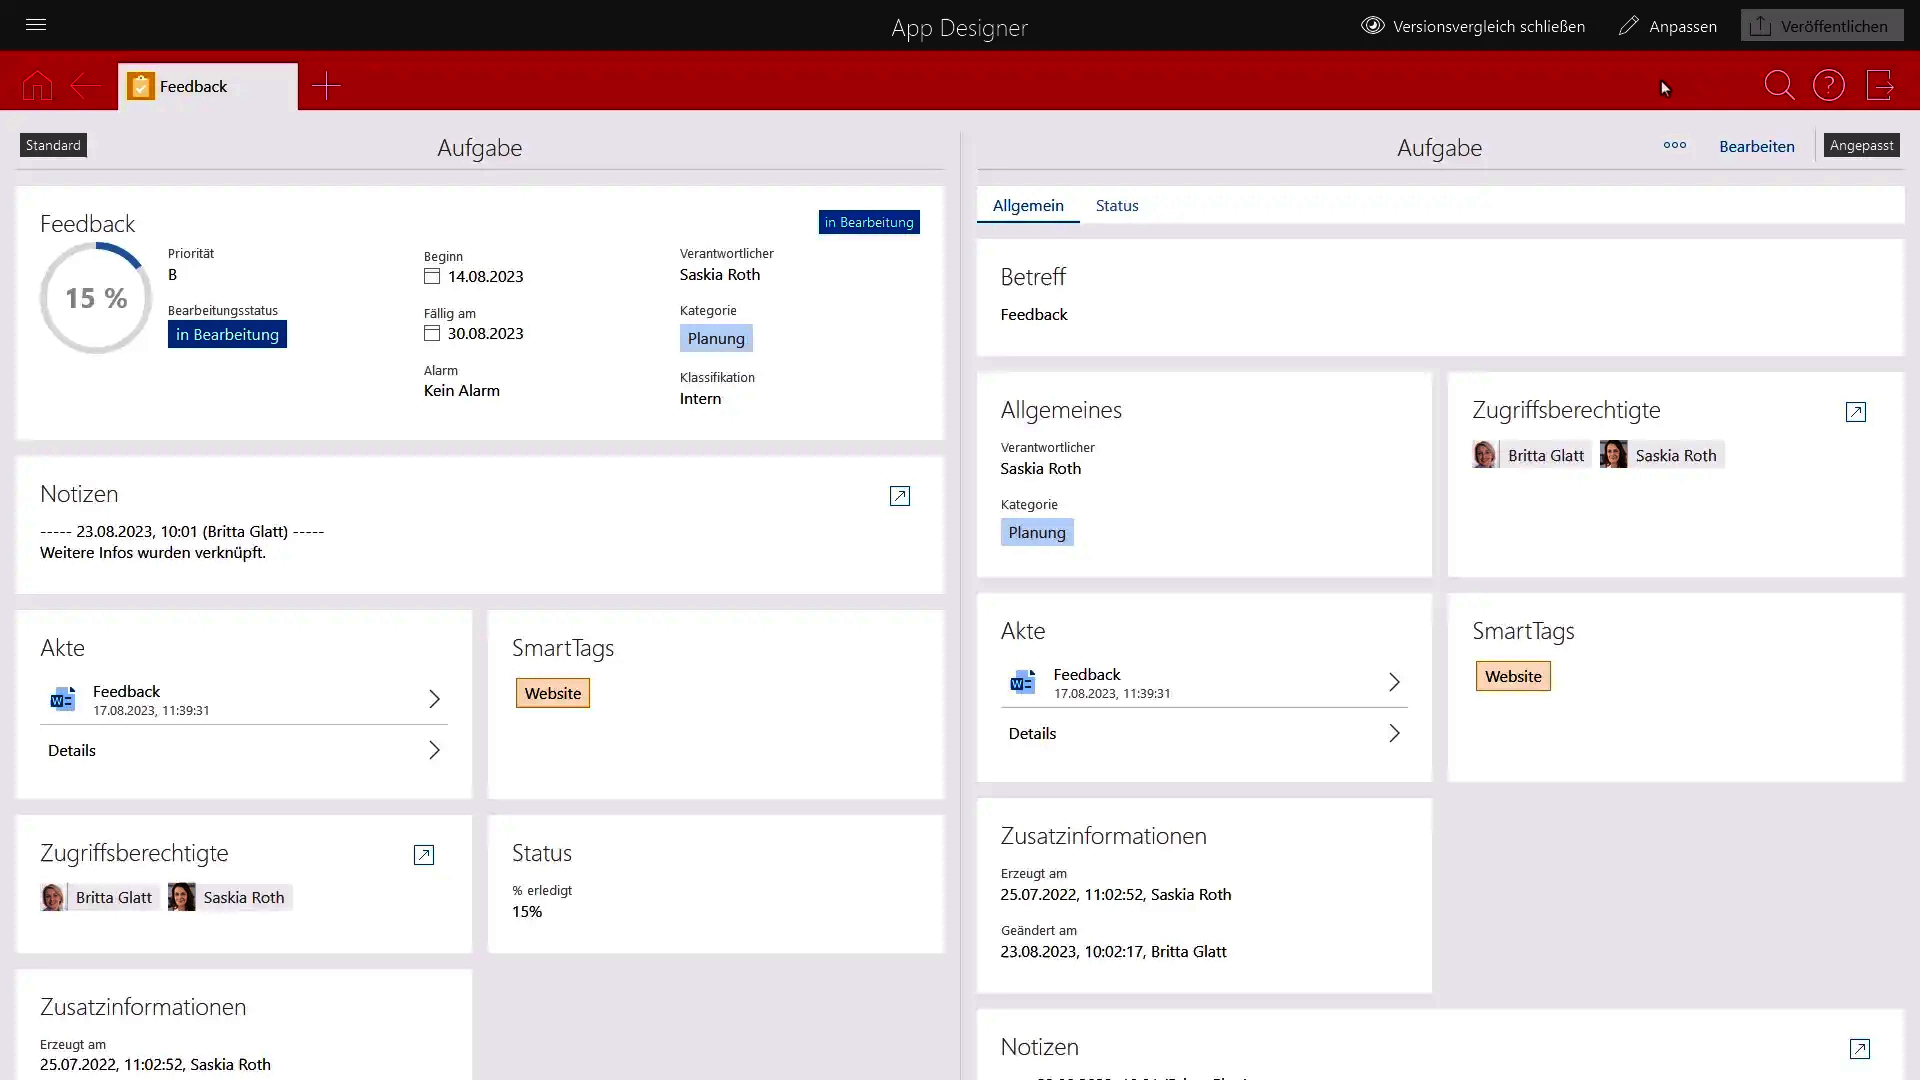Image resolution: width=1920 pixels, height=1080 pixels.
Task: Expand Notizen in left panel
Action: tap(899, 496)
